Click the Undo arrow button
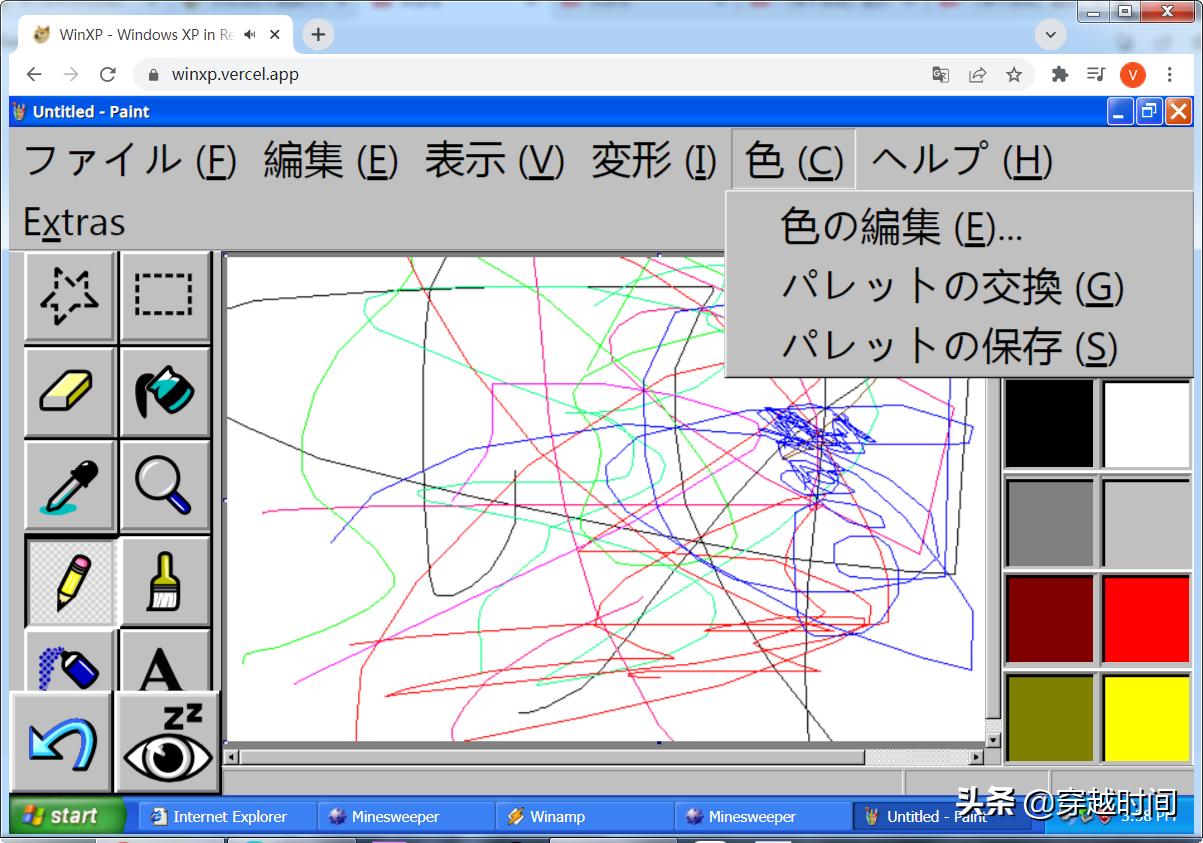 [x=63, y=742]
